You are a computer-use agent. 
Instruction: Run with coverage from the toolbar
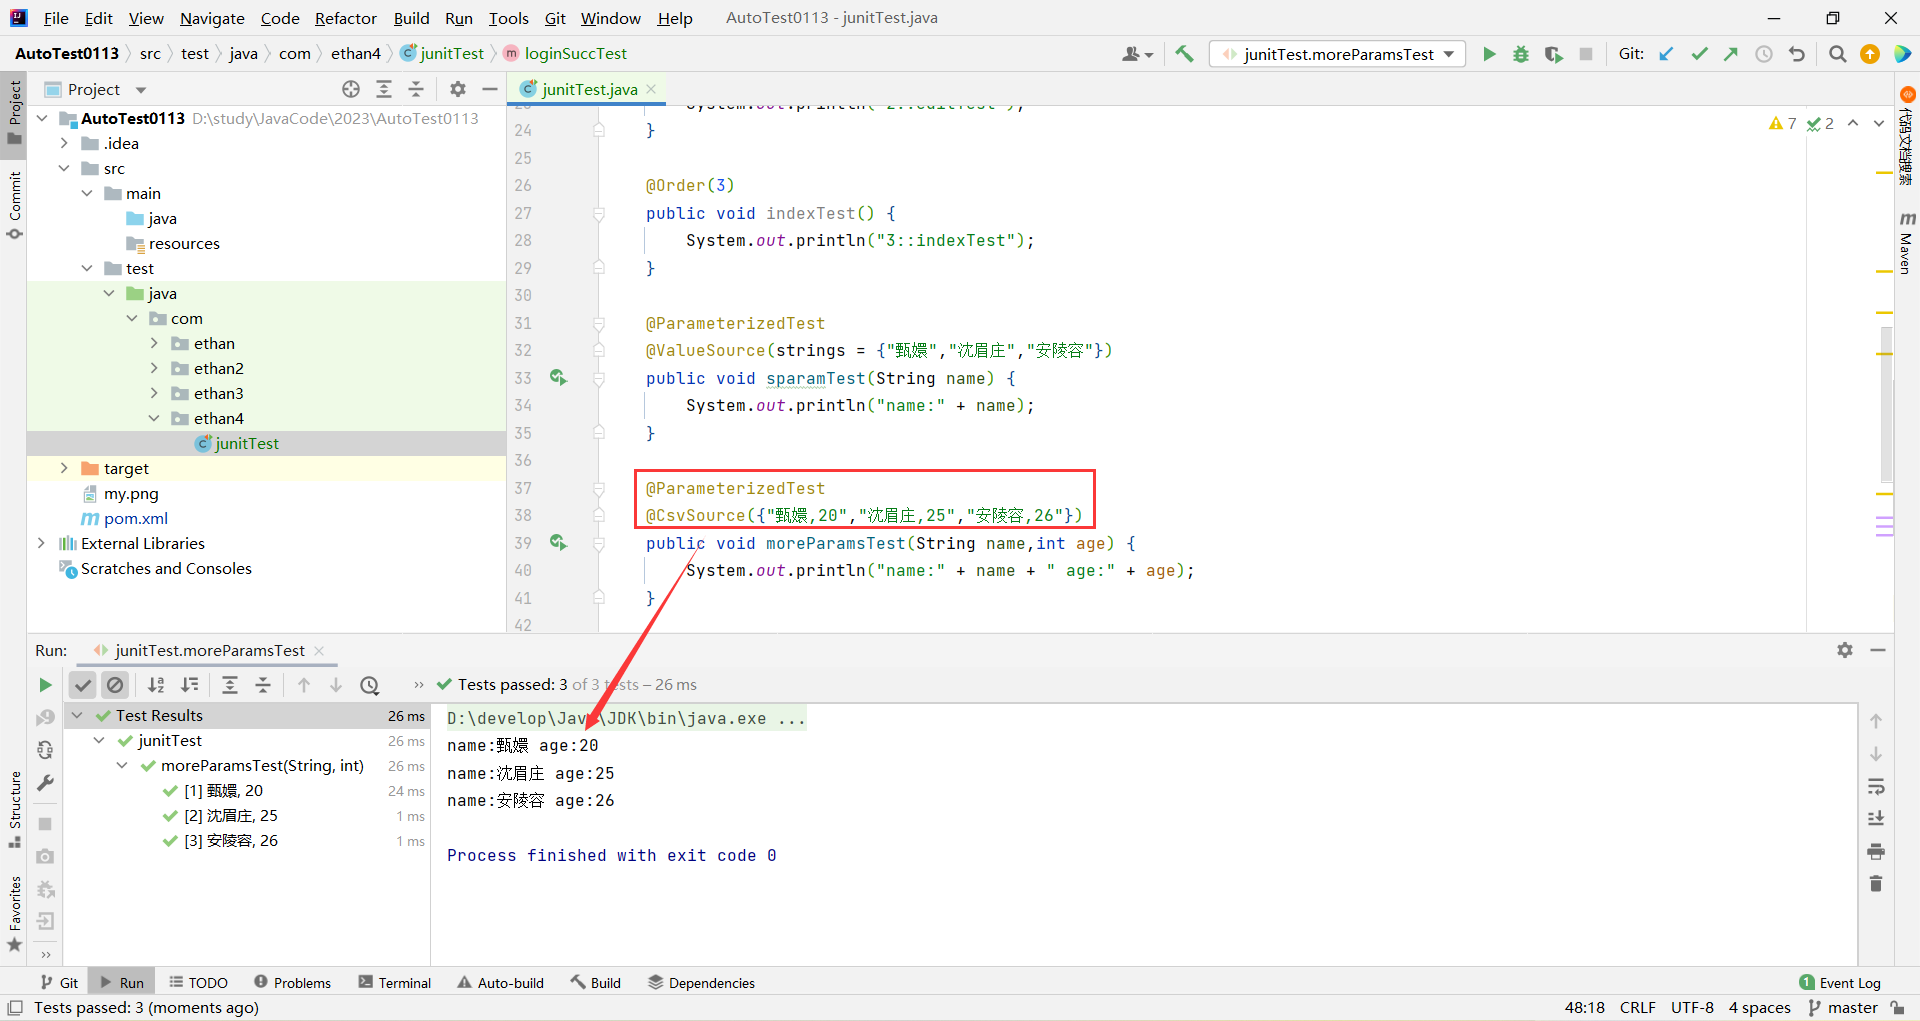tap(1553, 54)
